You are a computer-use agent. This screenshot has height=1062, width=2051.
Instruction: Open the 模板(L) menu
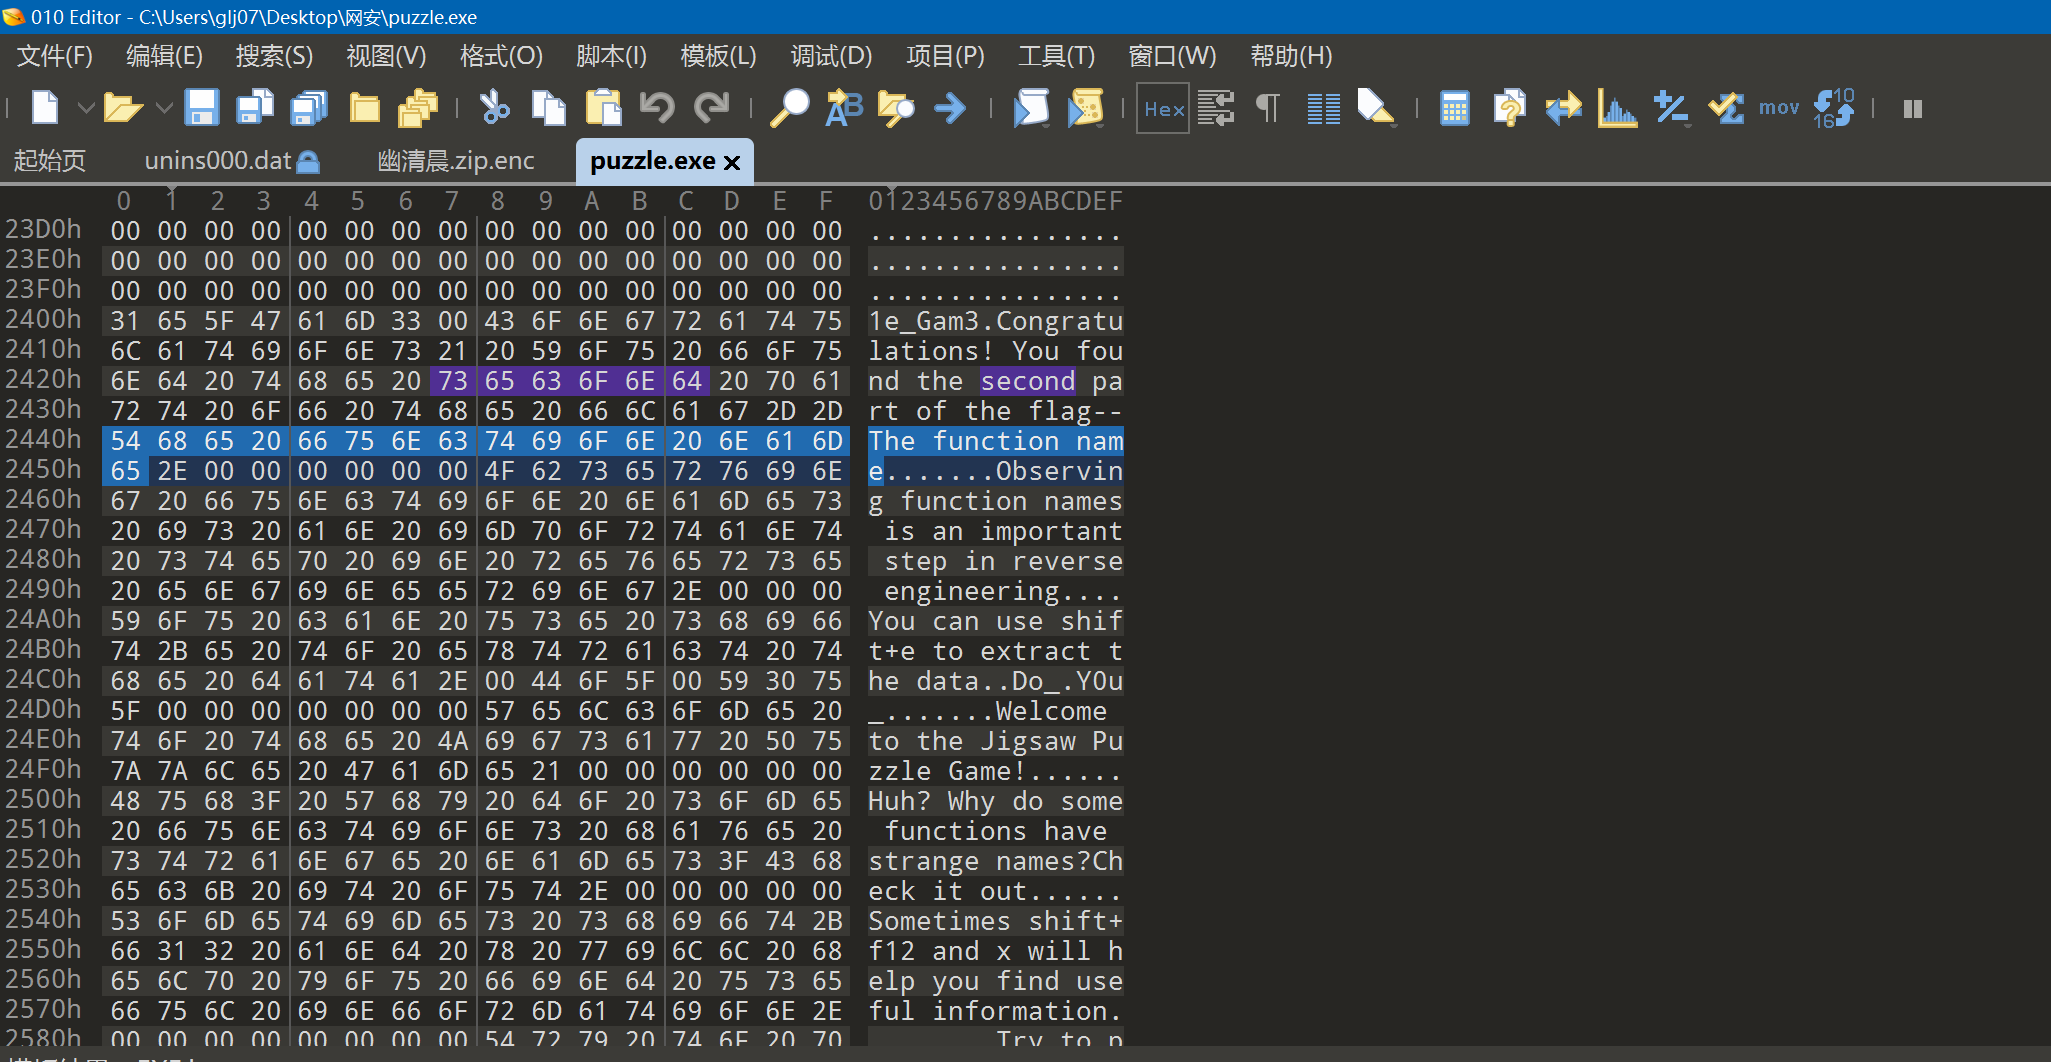717,56
